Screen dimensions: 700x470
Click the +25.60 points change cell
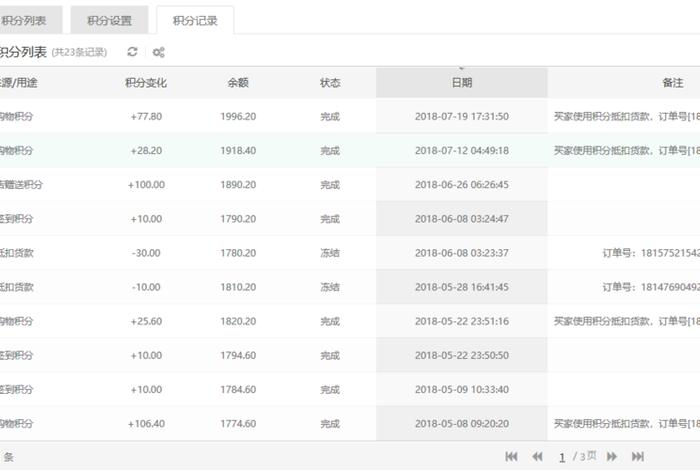coord(146,321)
